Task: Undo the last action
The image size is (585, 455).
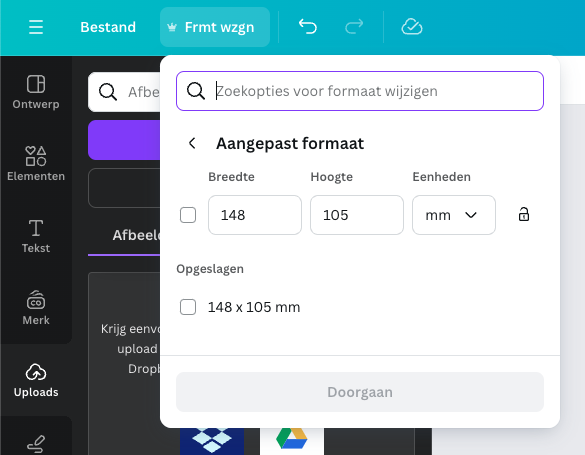Action: 308,27
